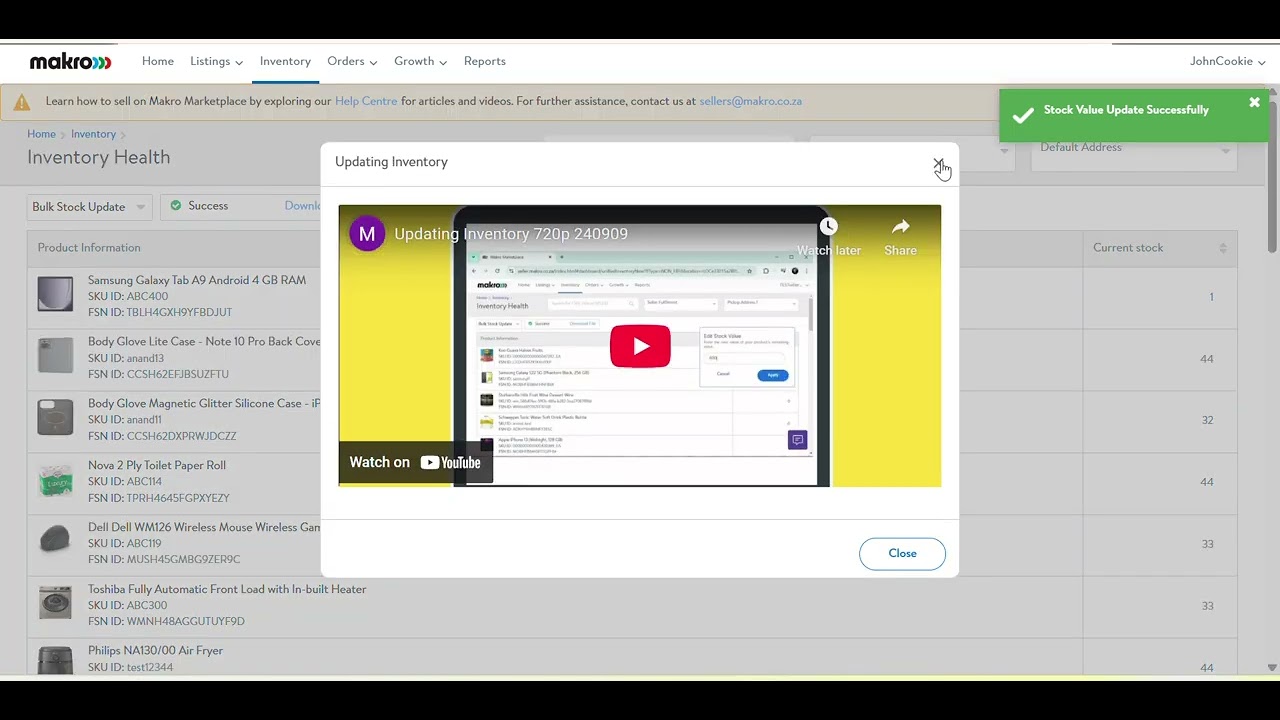Viewport: 1280px width, 720px height.
Task: Click the Samsung Galaxy Tab A9 product name
Action: pyautogui.click(x=197, y=280)
